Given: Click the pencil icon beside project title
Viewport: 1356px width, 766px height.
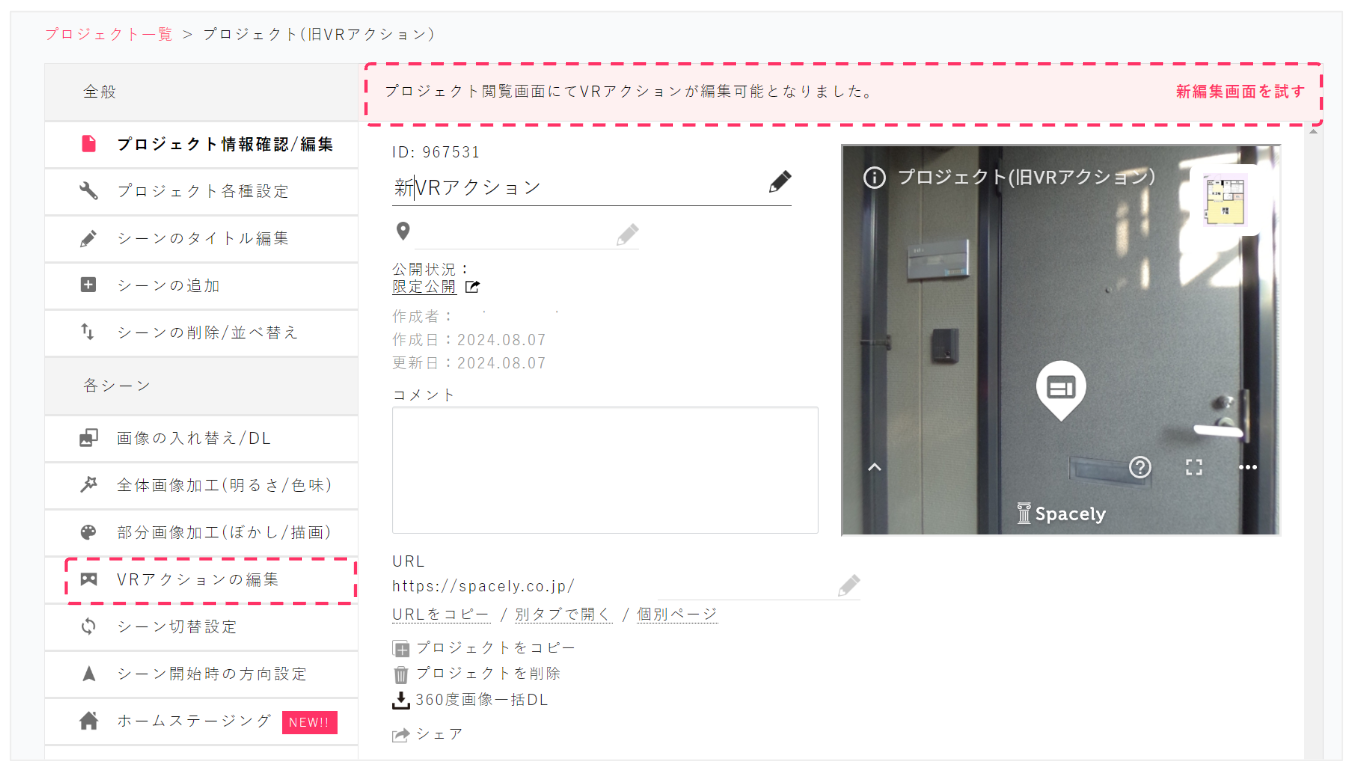Looking at the screenshot, I should [780, 182].
